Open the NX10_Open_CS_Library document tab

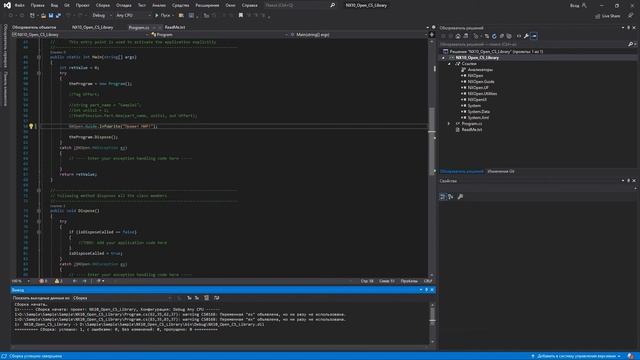[x=93, y=27]
